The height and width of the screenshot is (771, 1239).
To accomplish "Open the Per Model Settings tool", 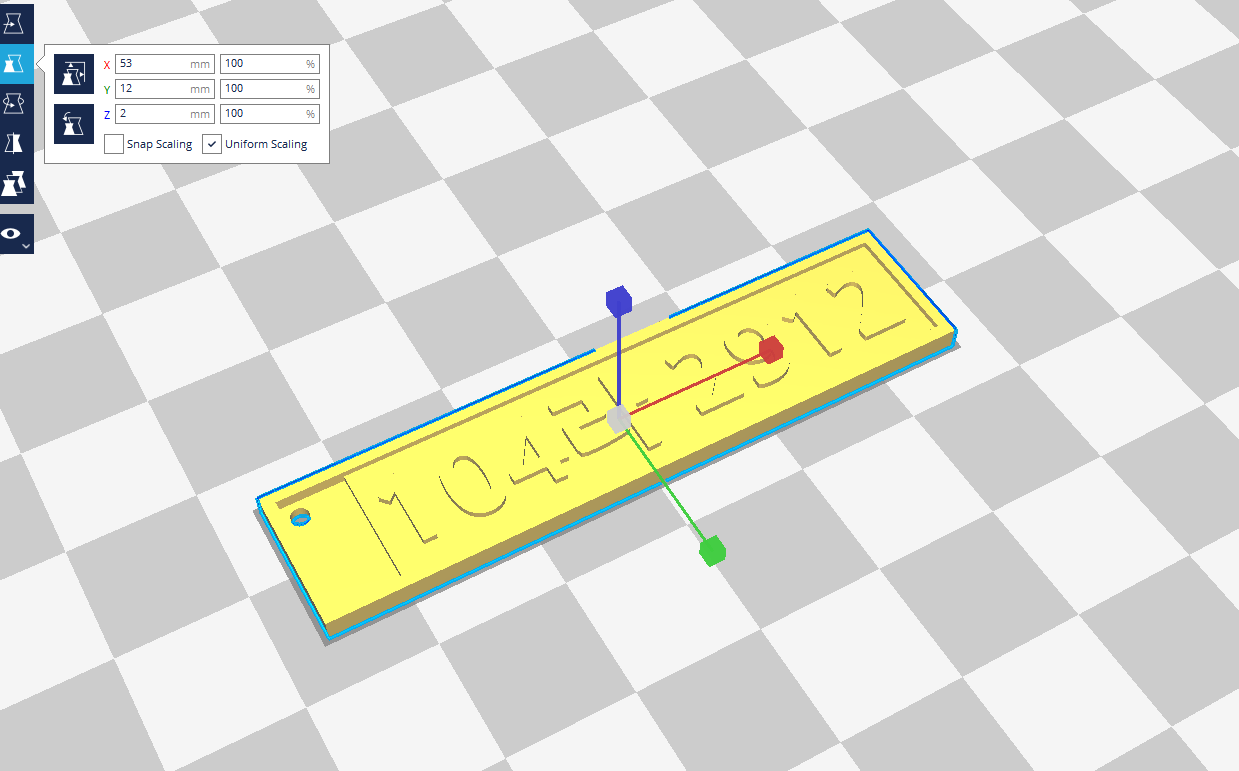I will click(14, 183).
